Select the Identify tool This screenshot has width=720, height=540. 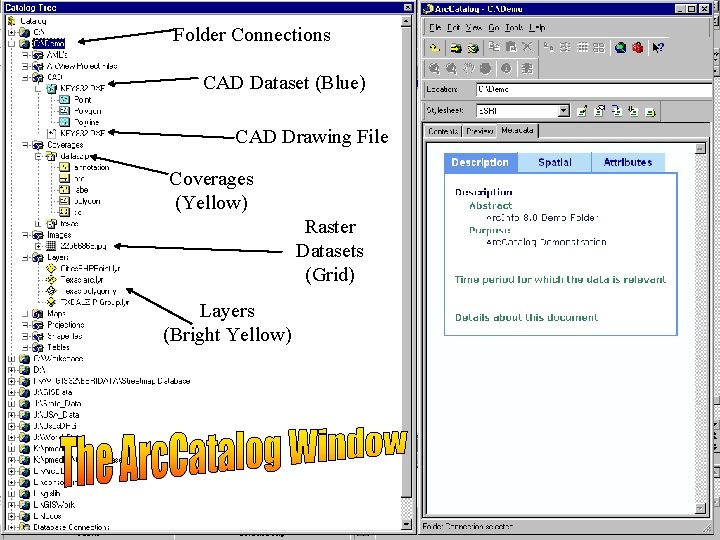pos(506,68)
